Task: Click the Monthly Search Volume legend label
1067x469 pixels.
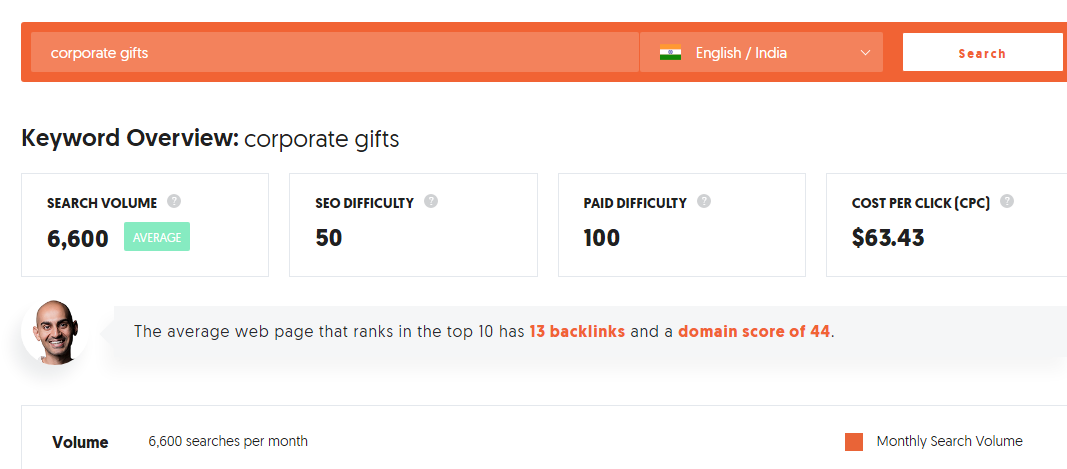Action: (949, 441)
